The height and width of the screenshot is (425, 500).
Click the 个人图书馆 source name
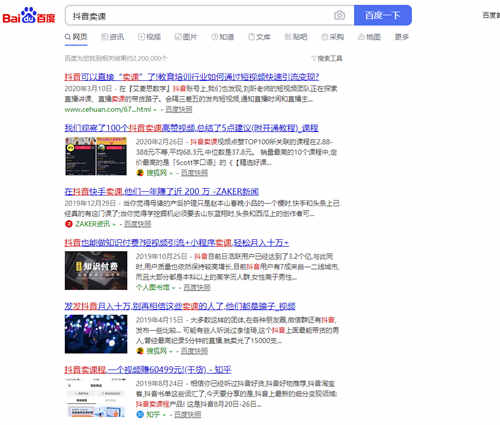tap(153, 287)
